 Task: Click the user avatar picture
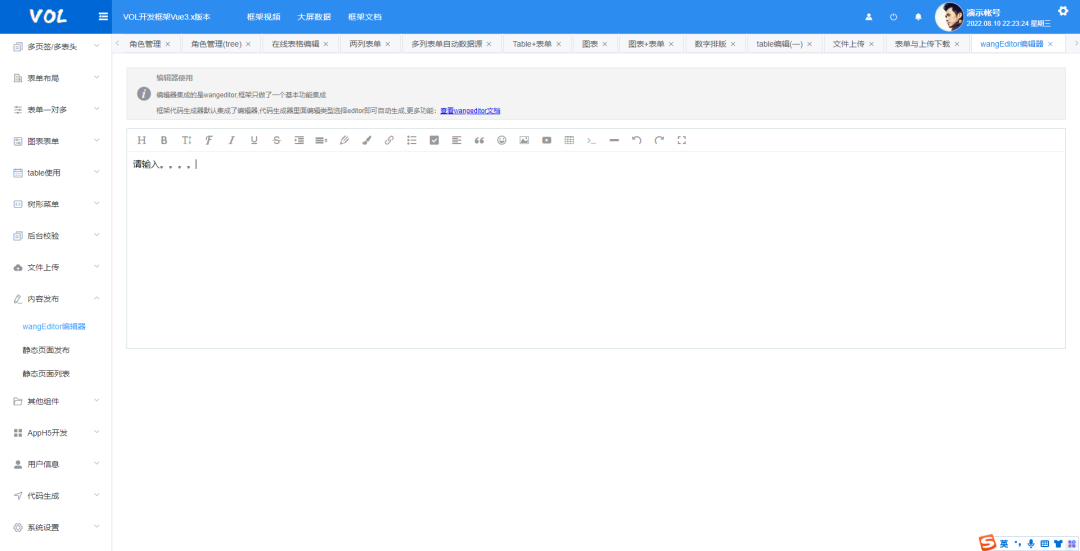(x=949, y=17)
